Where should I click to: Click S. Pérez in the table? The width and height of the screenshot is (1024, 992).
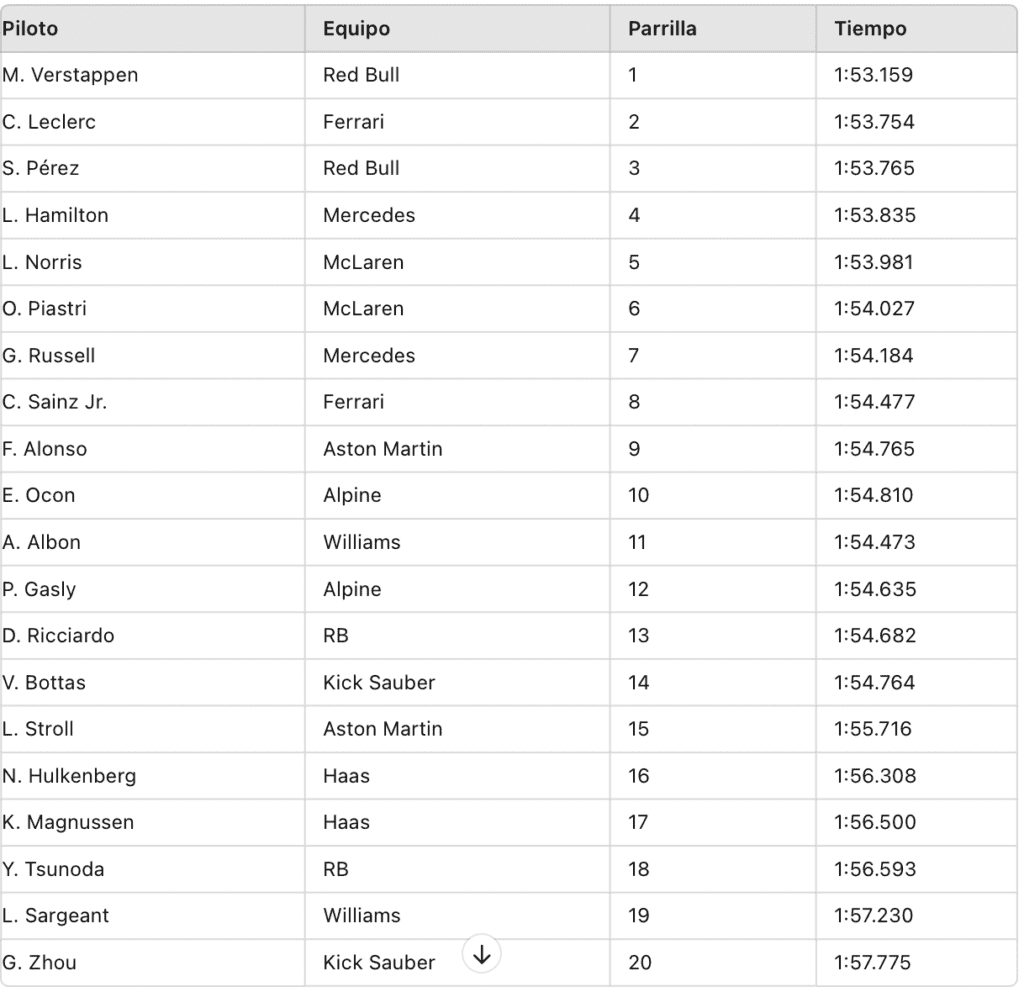click(41, 169)
